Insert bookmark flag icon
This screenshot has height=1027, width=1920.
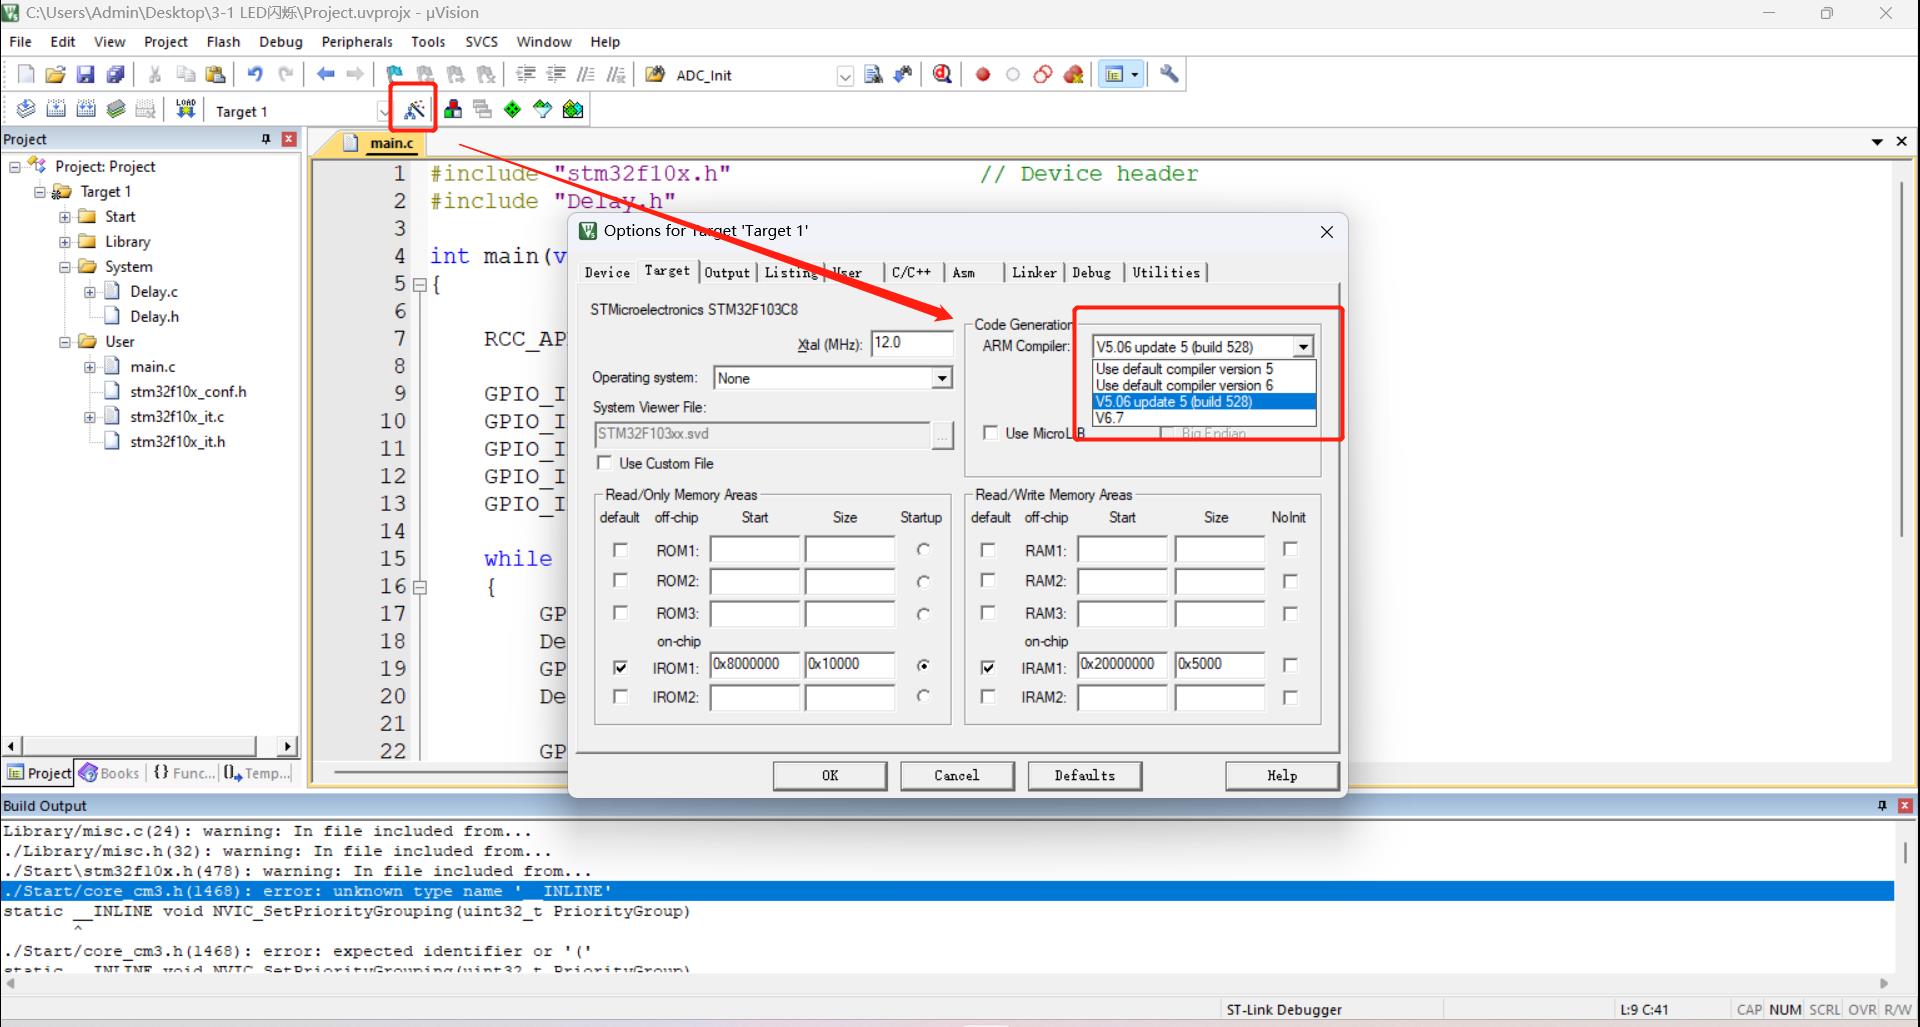395,74
